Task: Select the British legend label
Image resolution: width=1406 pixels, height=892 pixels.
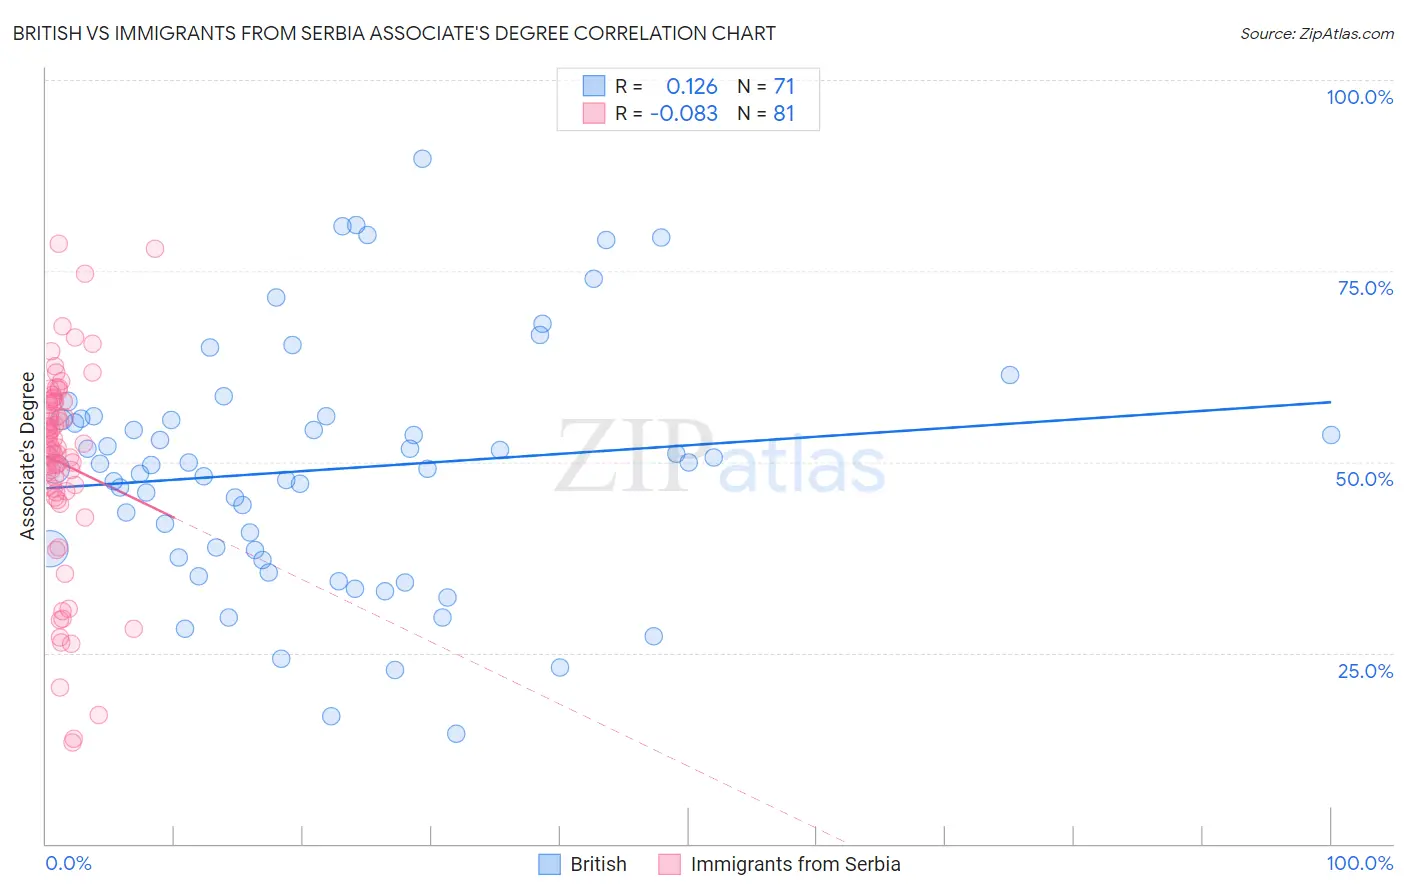Action: (x=598, y=864)
